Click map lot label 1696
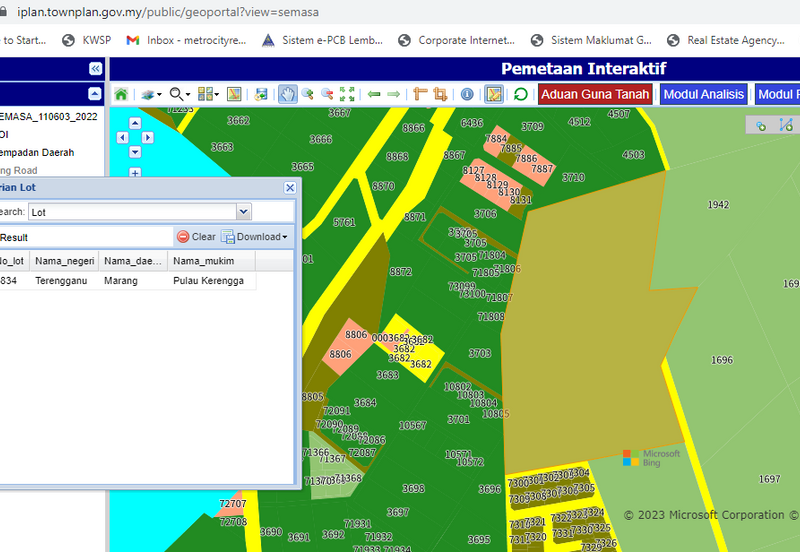 pyautogui.click(x=722, y=360)
